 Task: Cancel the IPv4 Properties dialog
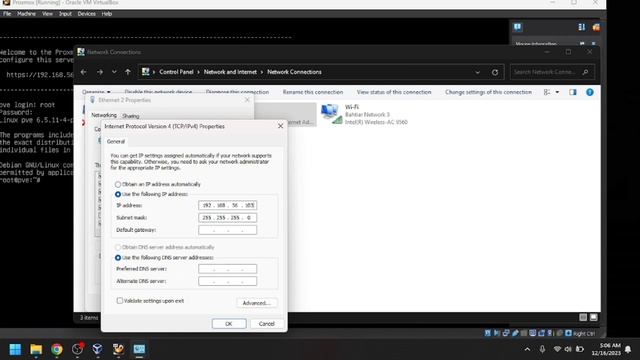pyautogui.click(x=267, y=324)
